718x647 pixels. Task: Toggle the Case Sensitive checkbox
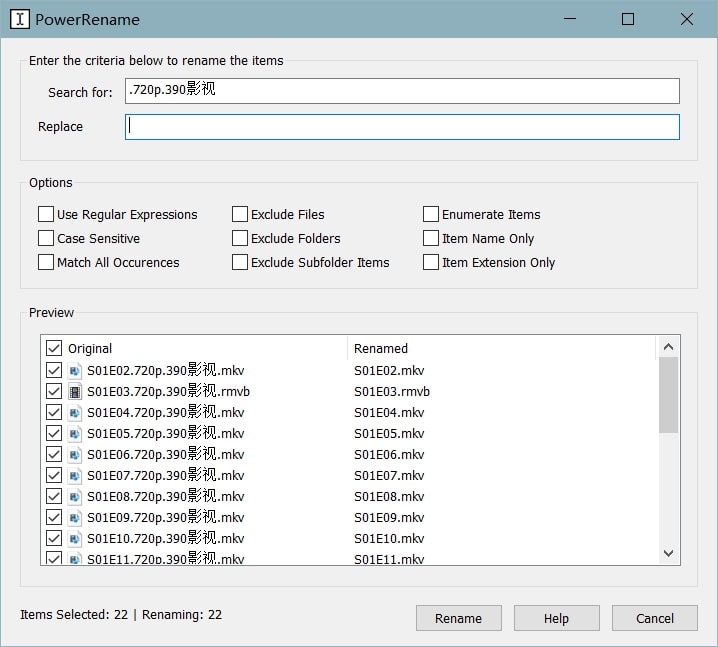point(46,238)
